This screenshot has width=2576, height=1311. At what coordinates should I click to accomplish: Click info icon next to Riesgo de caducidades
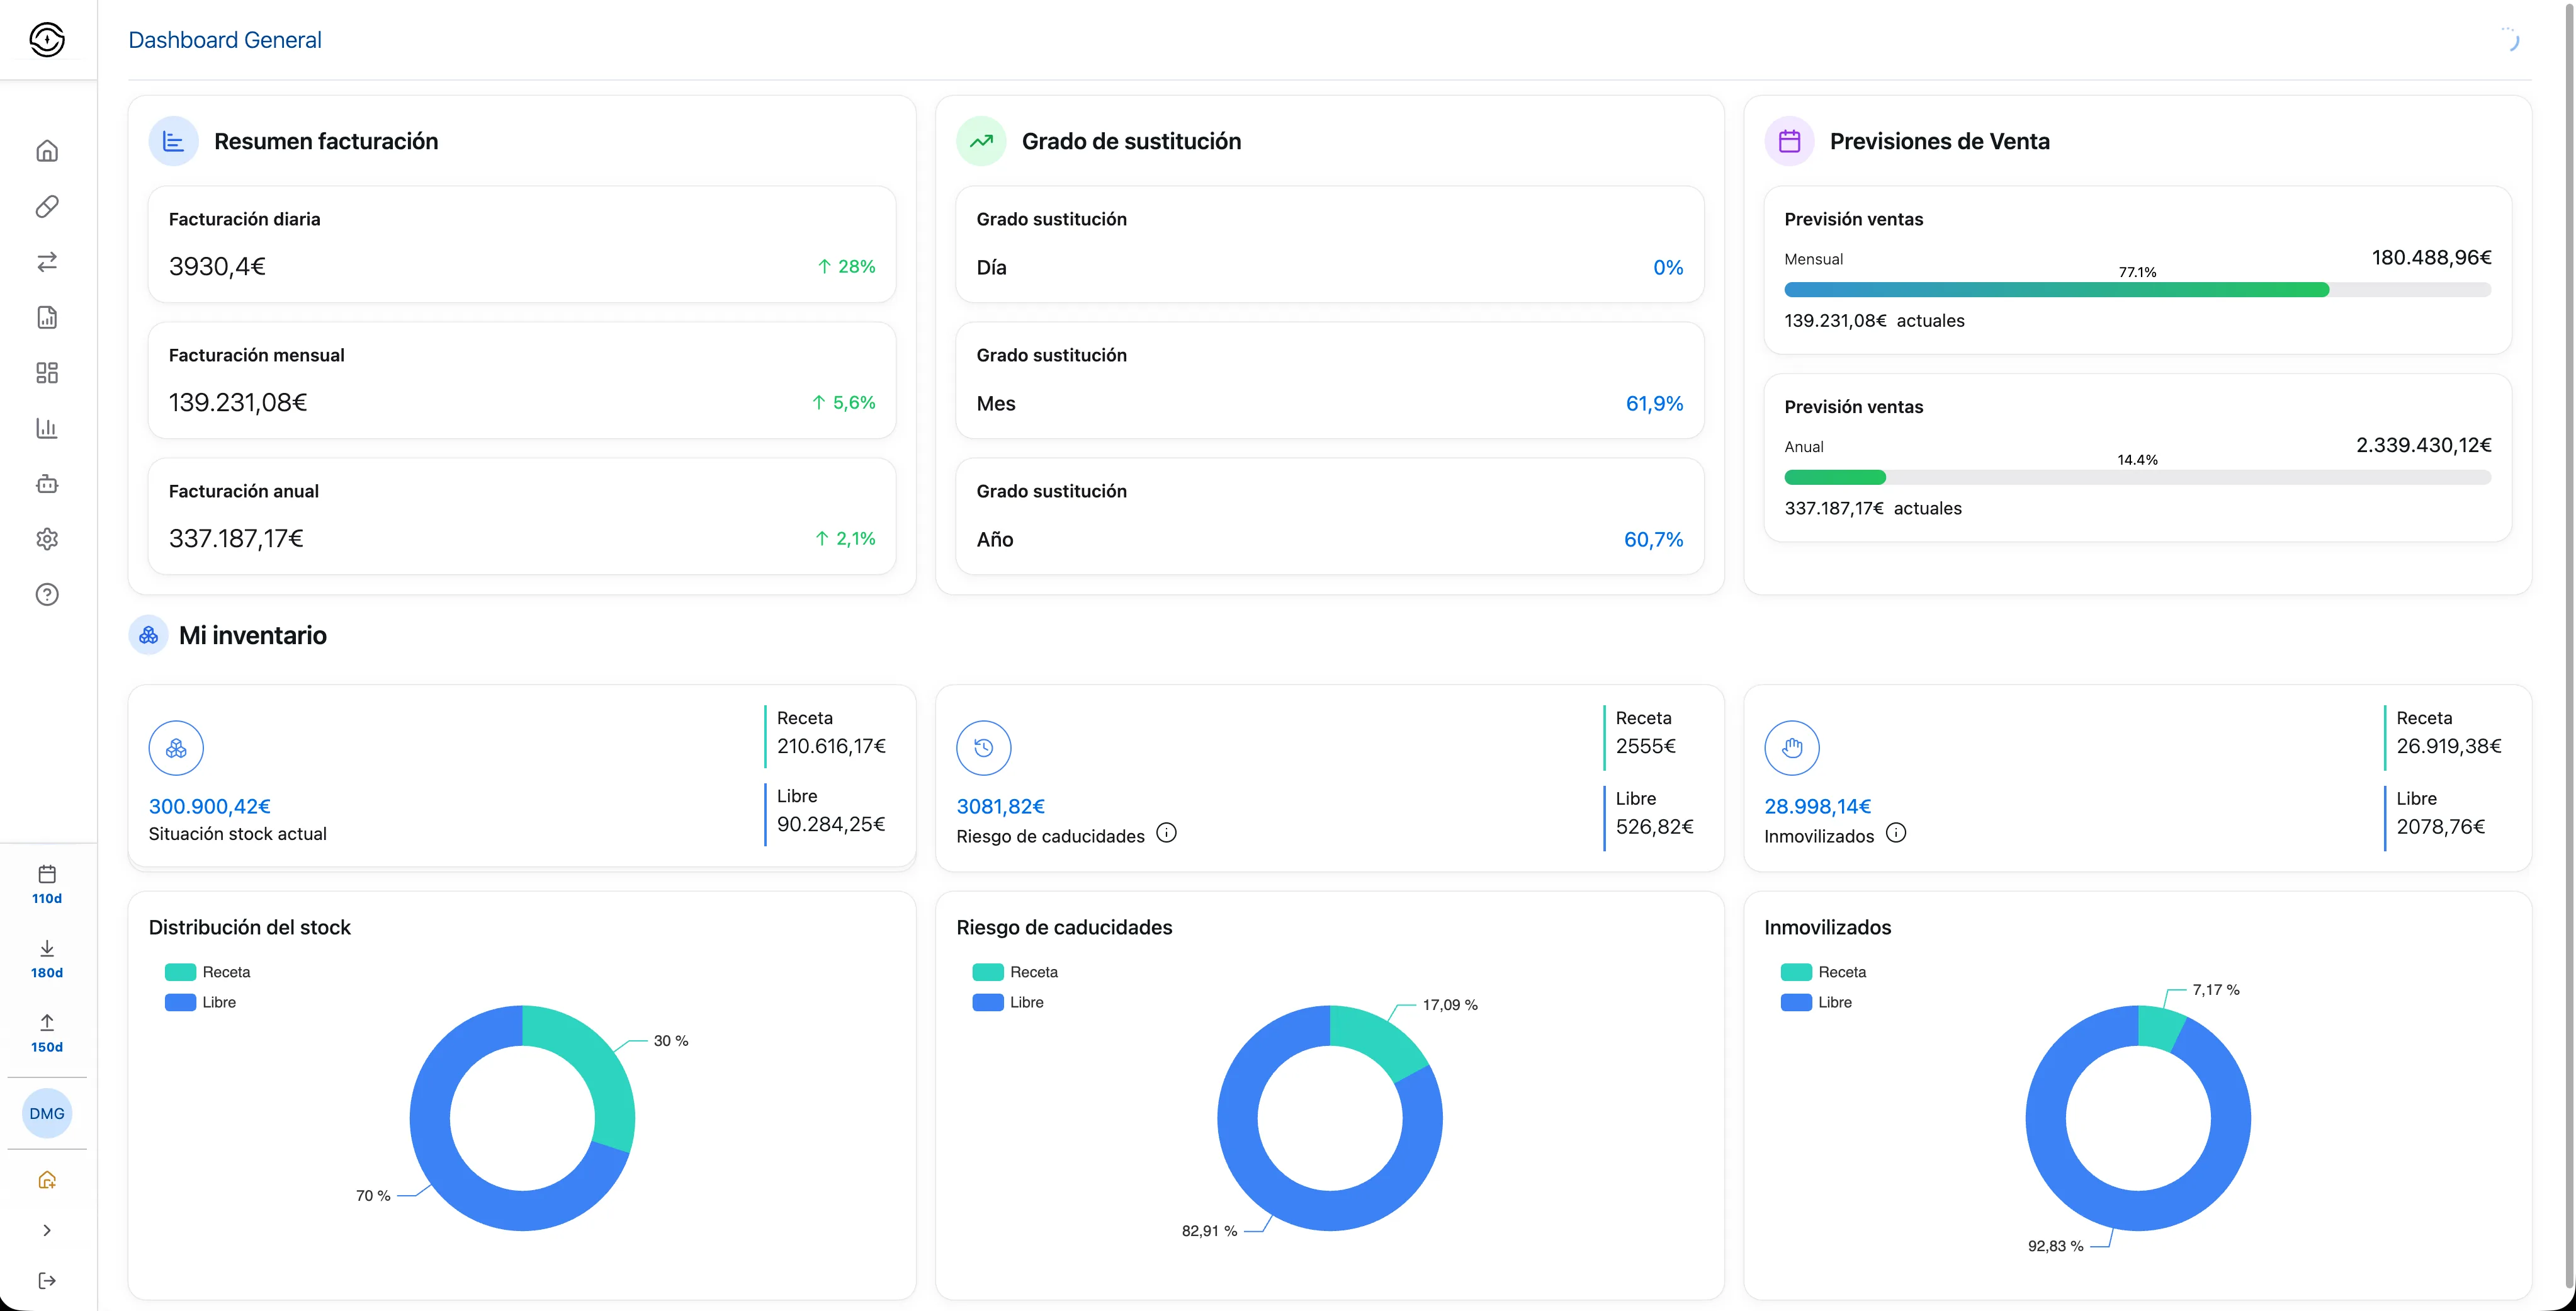point(1166,833)
